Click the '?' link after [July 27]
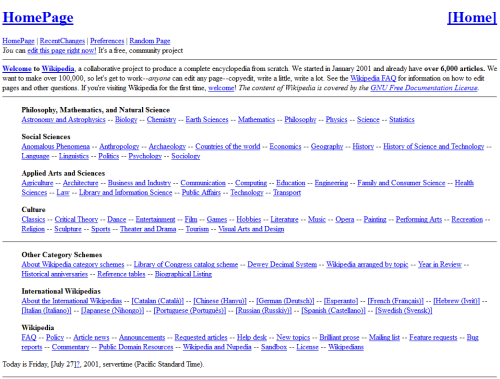 78,364
